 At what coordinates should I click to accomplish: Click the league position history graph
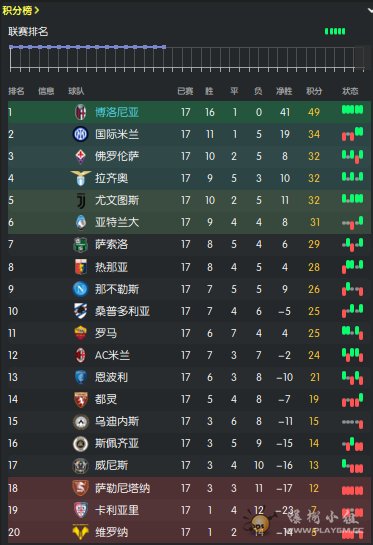(x=187, y=58)
